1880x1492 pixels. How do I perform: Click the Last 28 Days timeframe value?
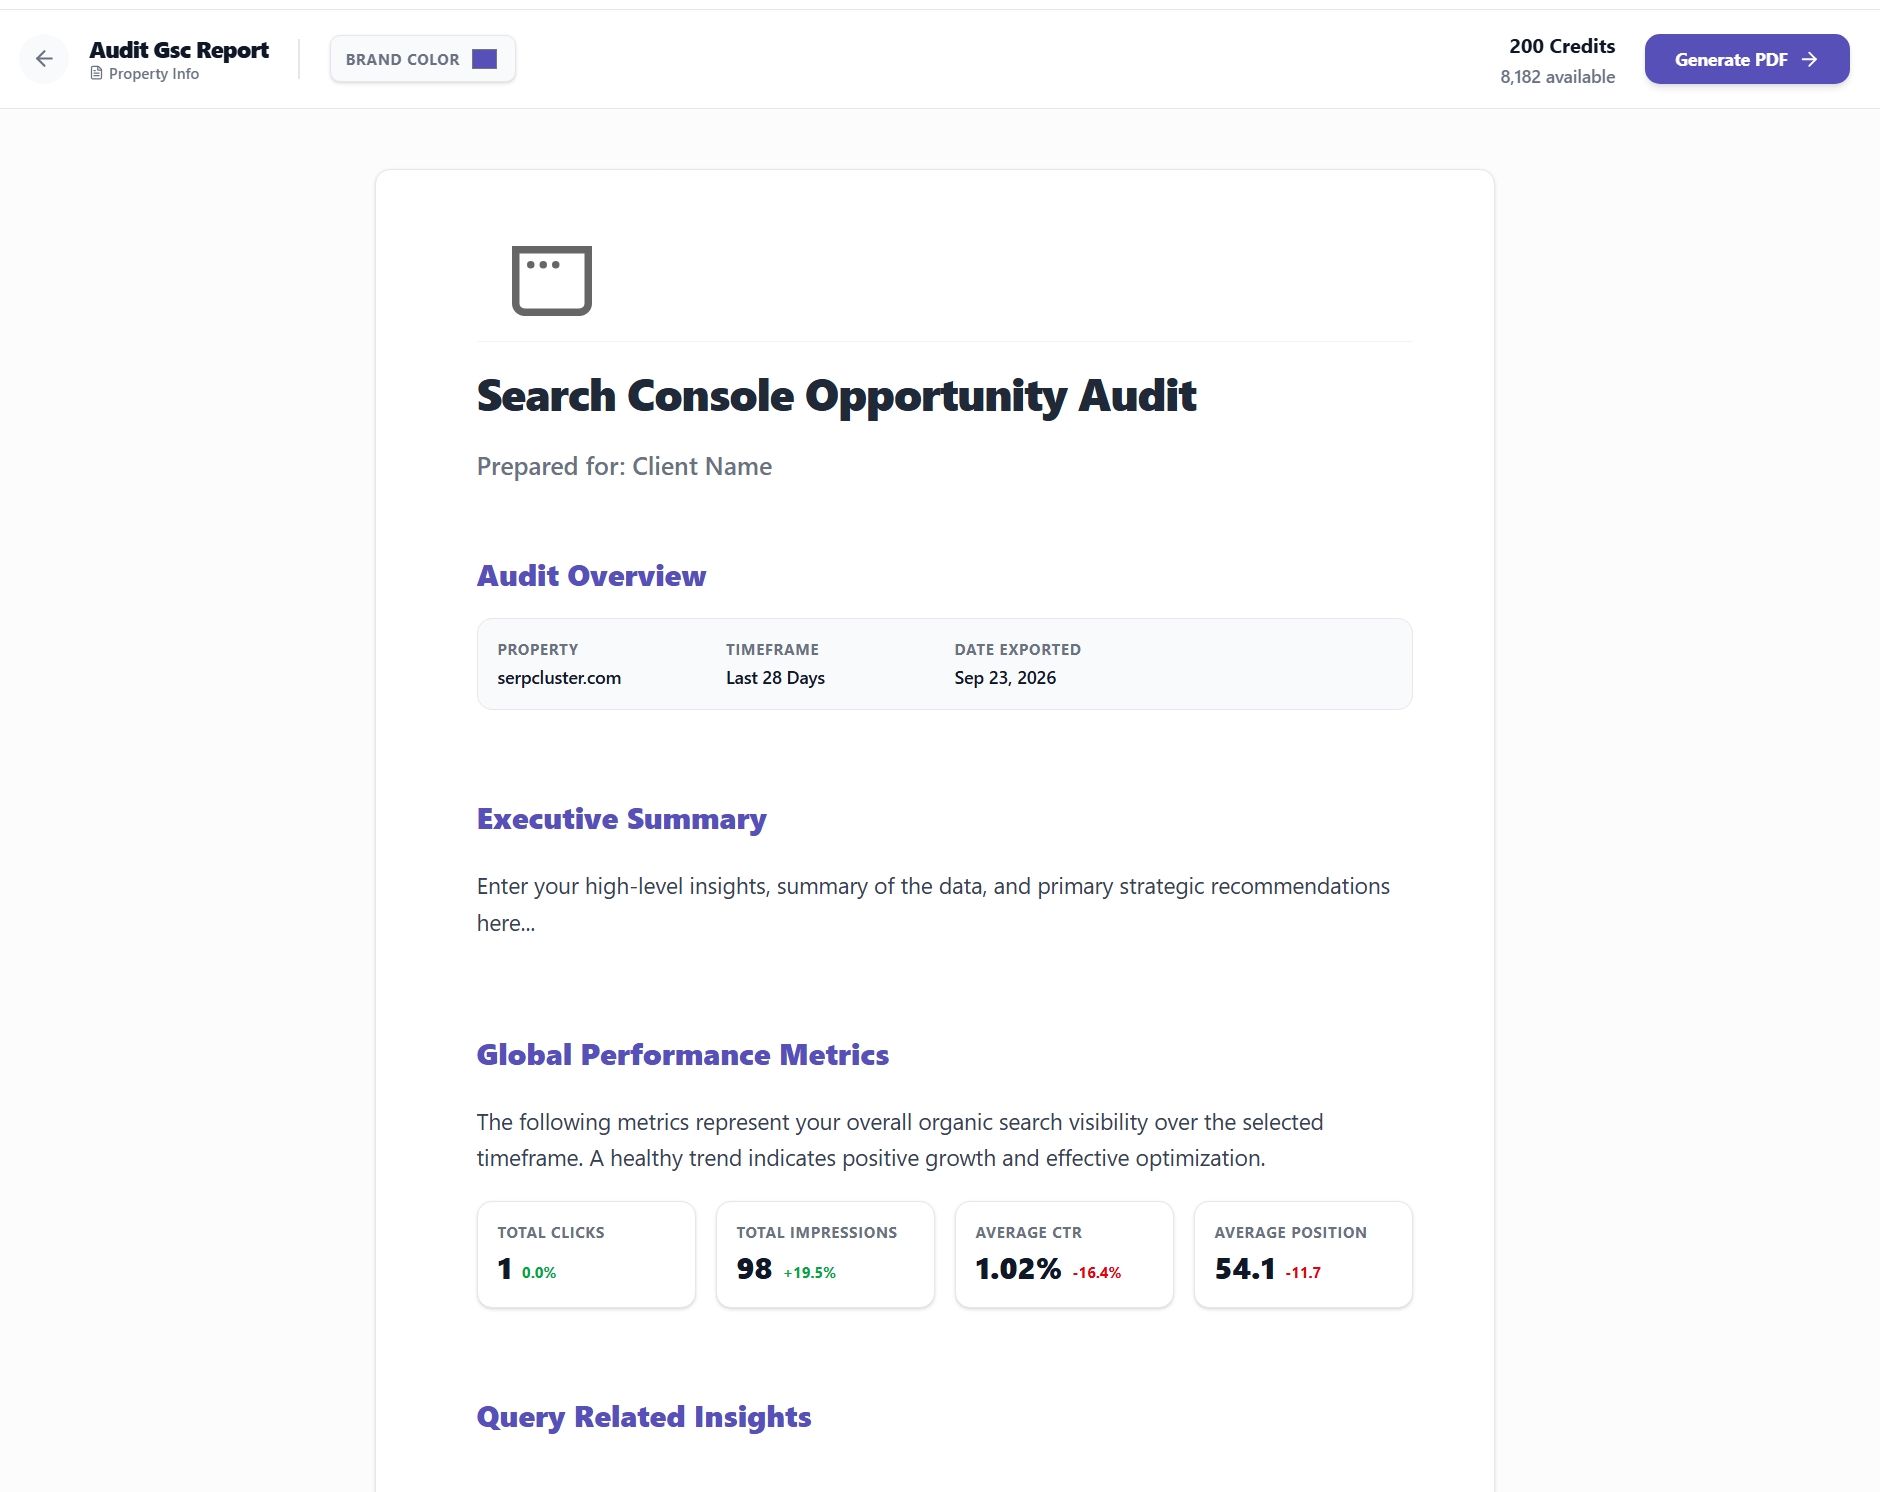click(x=775, y=678)
